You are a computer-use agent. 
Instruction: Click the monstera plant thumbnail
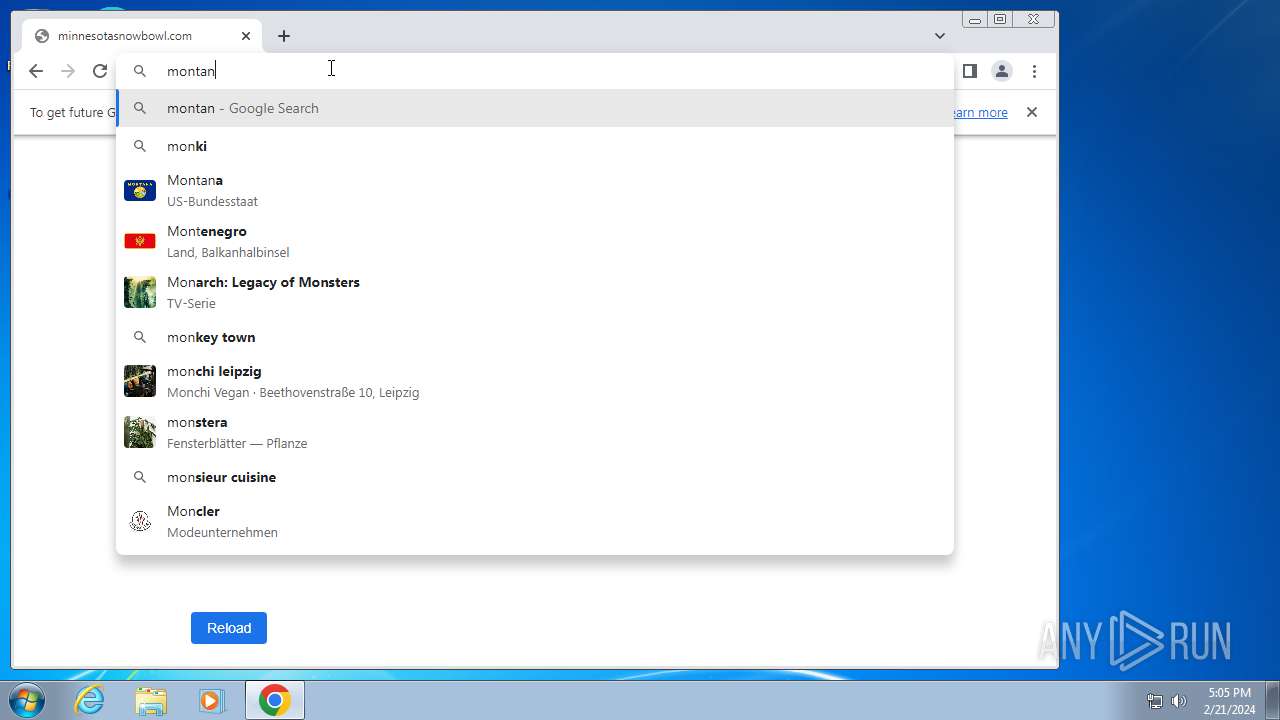point(140,432)
